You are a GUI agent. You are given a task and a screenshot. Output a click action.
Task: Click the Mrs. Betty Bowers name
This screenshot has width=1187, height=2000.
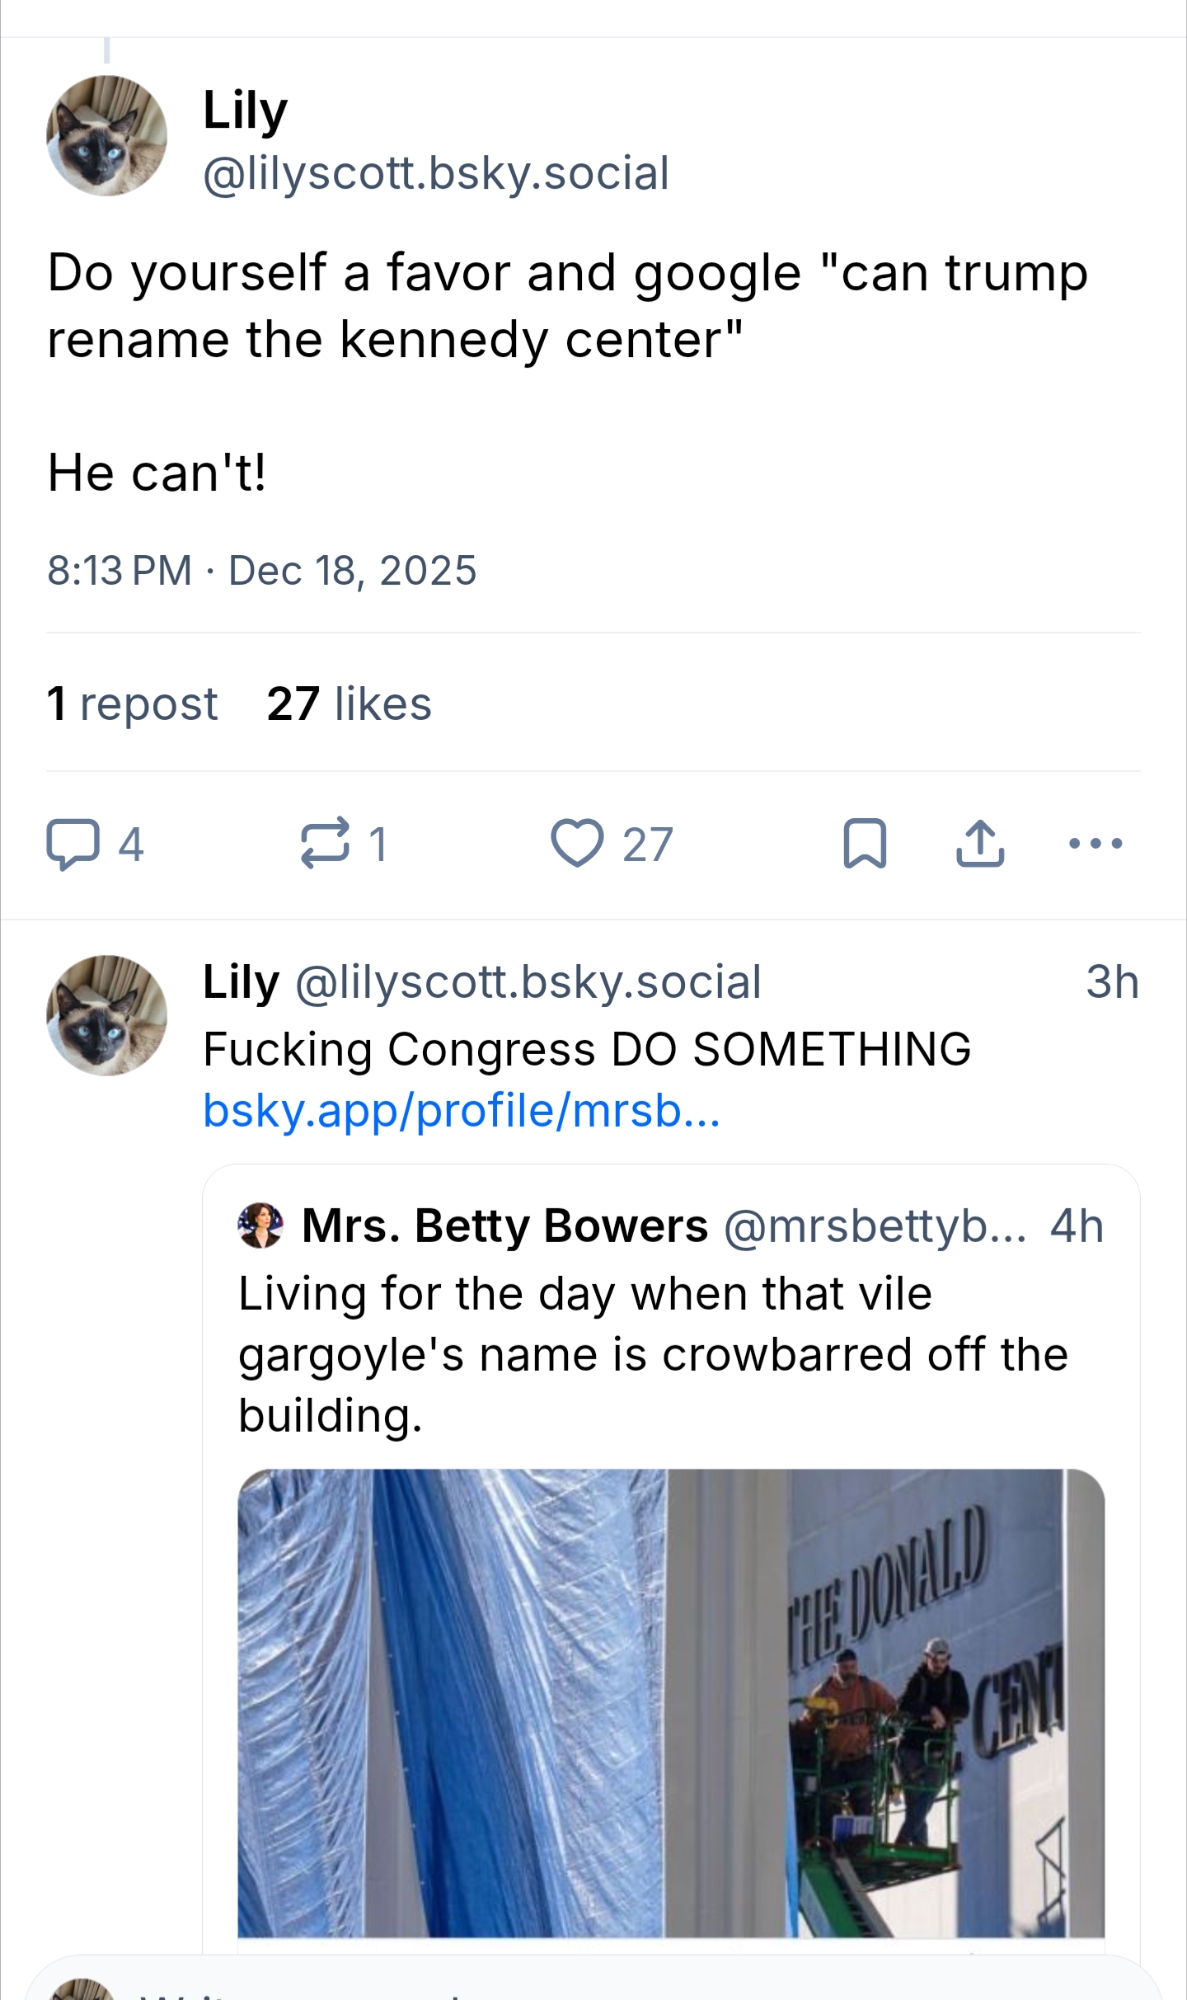[x=505, y=1225]
